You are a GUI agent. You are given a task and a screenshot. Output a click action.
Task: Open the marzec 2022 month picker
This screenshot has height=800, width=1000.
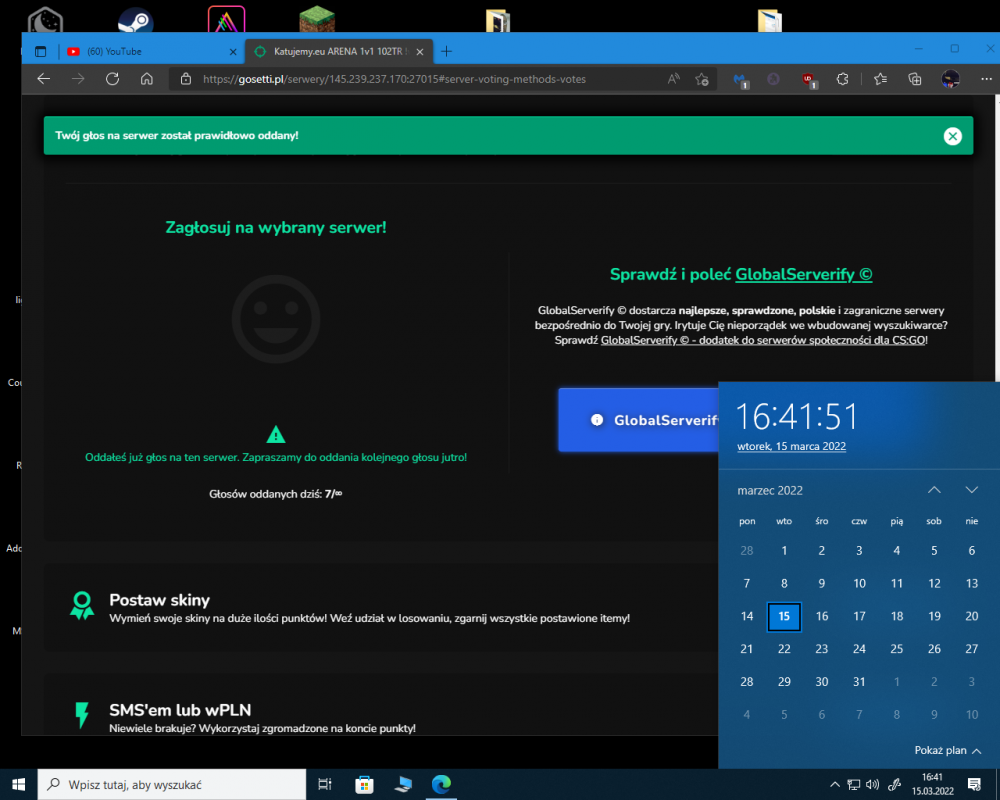[x=770, y=490]
